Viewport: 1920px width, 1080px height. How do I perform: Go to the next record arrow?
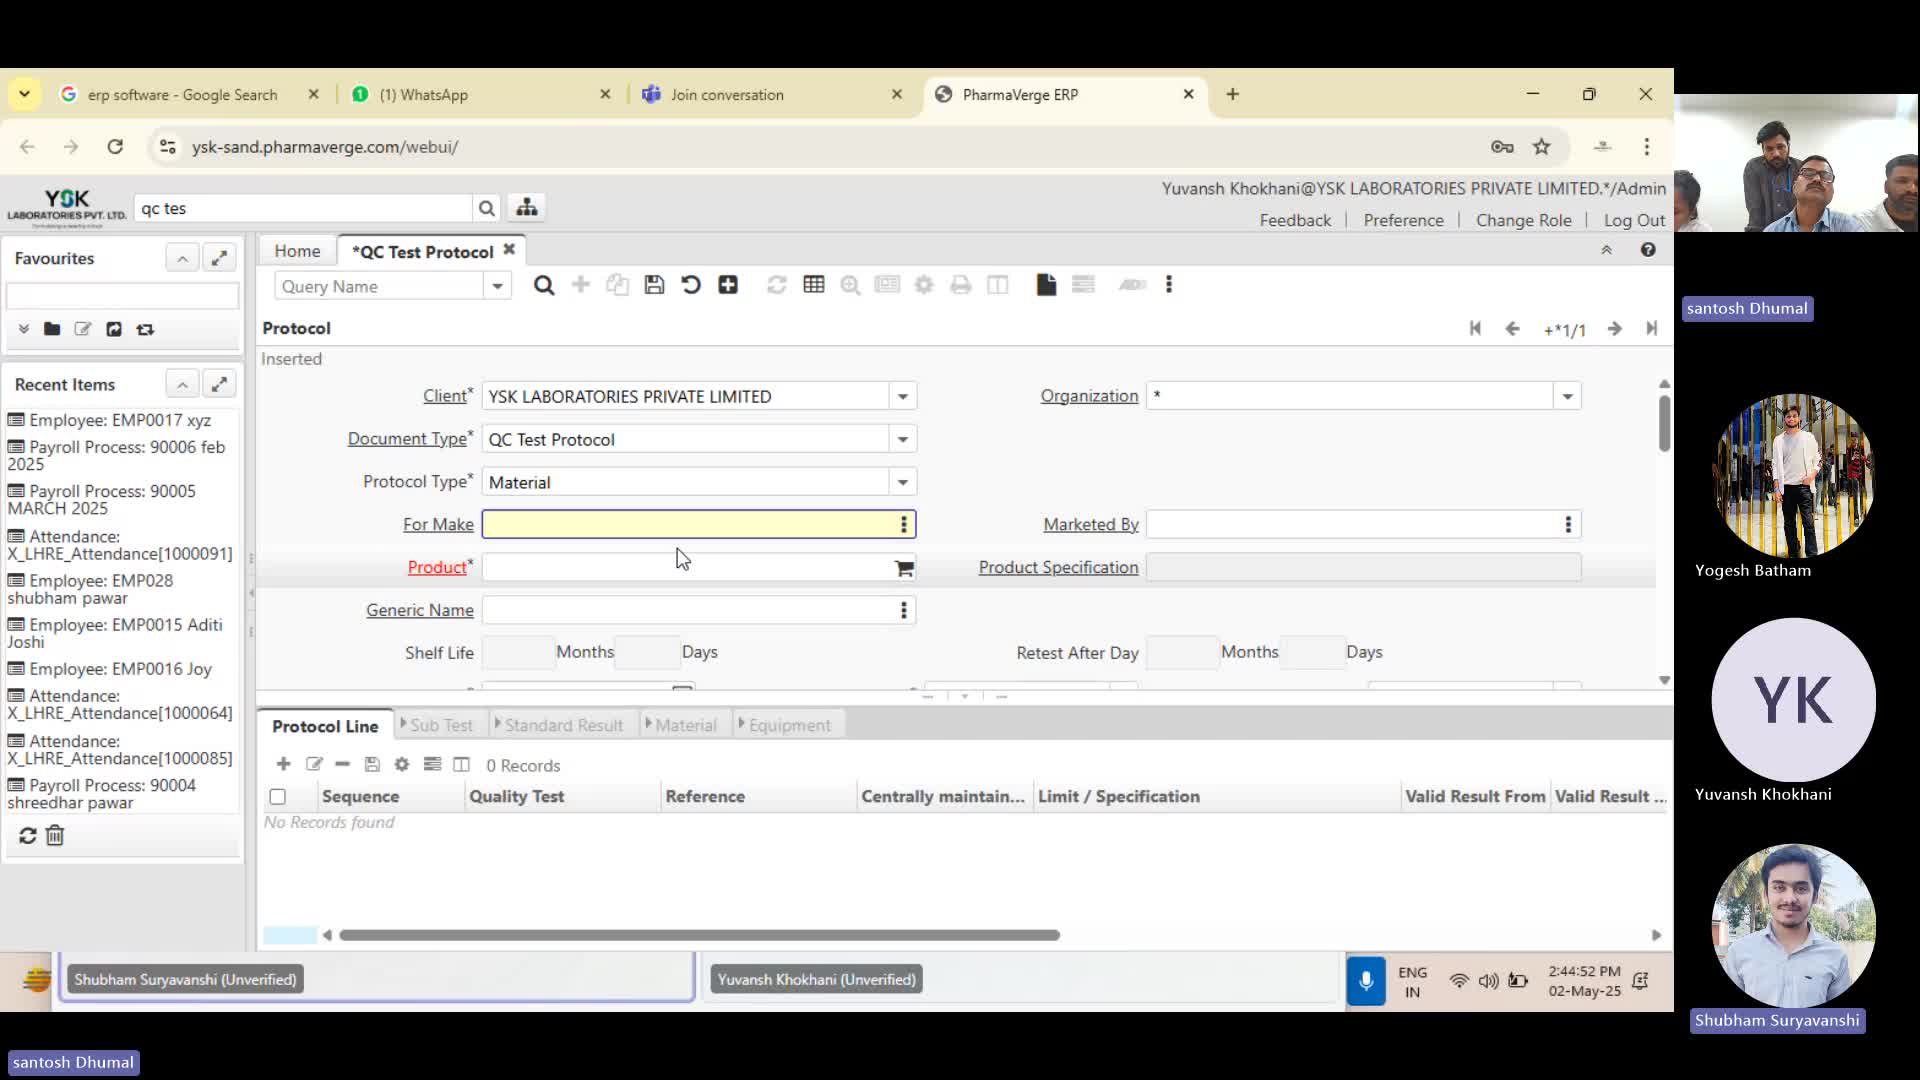click(x=1615, y=329)
